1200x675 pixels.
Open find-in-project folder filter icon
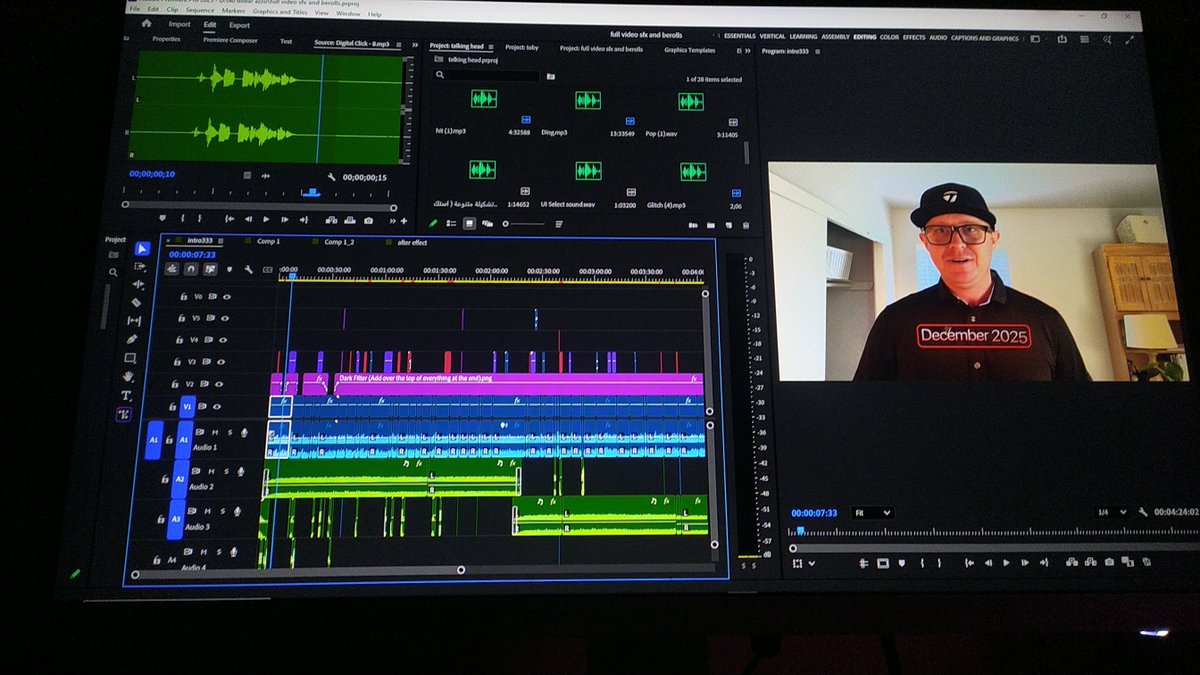point(550,76)
